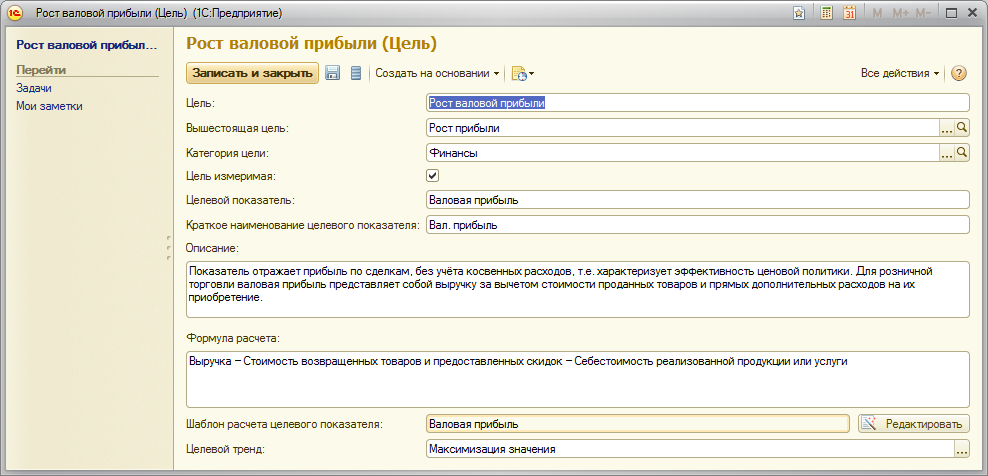Open the Задачи navigation link

34,88
